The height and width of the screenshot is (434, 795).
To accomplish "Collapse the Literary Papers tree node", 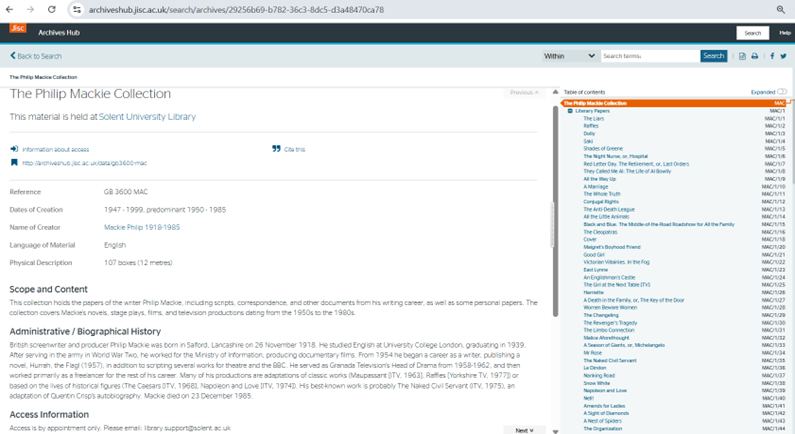I will pyautogui.click(x=570, y=111).
